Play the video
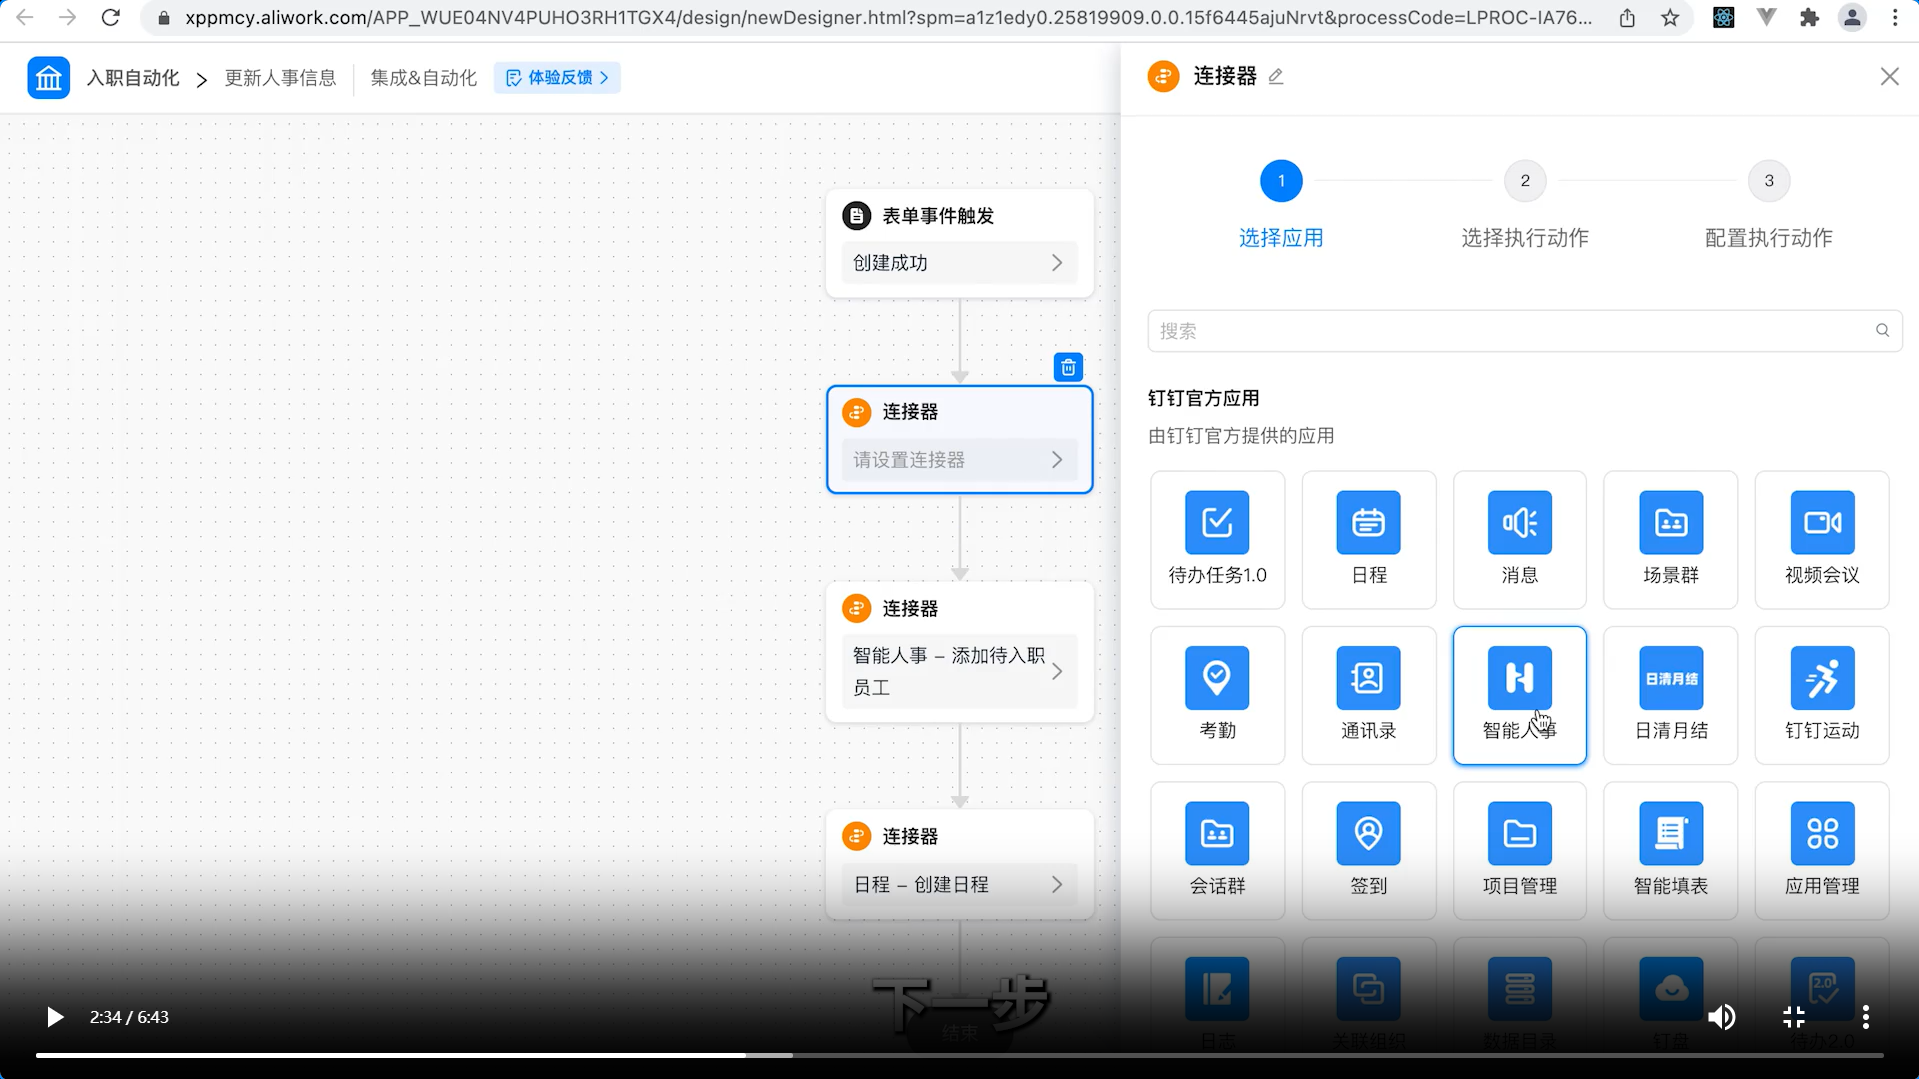Screen dimensions: 1919x1079 55,1017
